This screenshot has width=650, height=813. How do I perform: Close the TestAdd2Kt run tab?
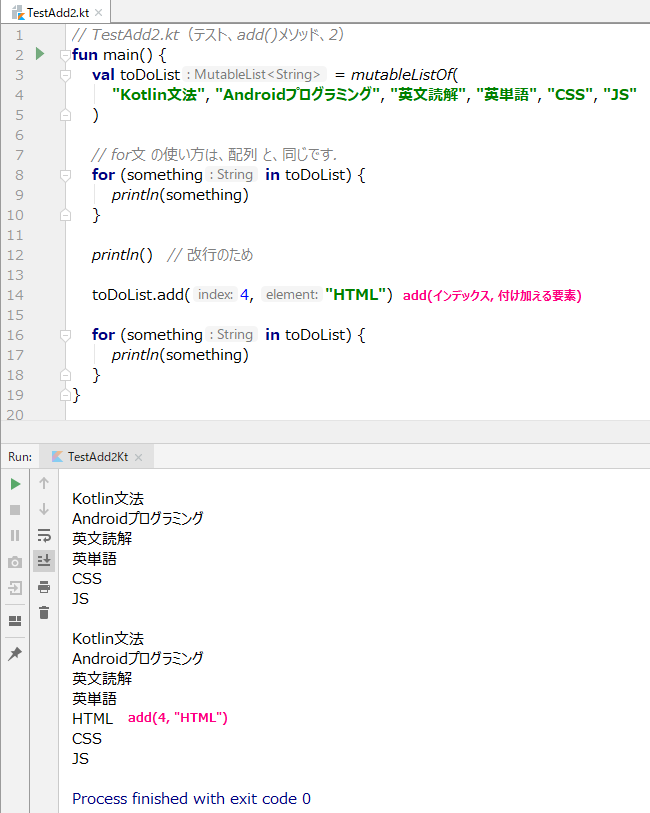[138, 457]
